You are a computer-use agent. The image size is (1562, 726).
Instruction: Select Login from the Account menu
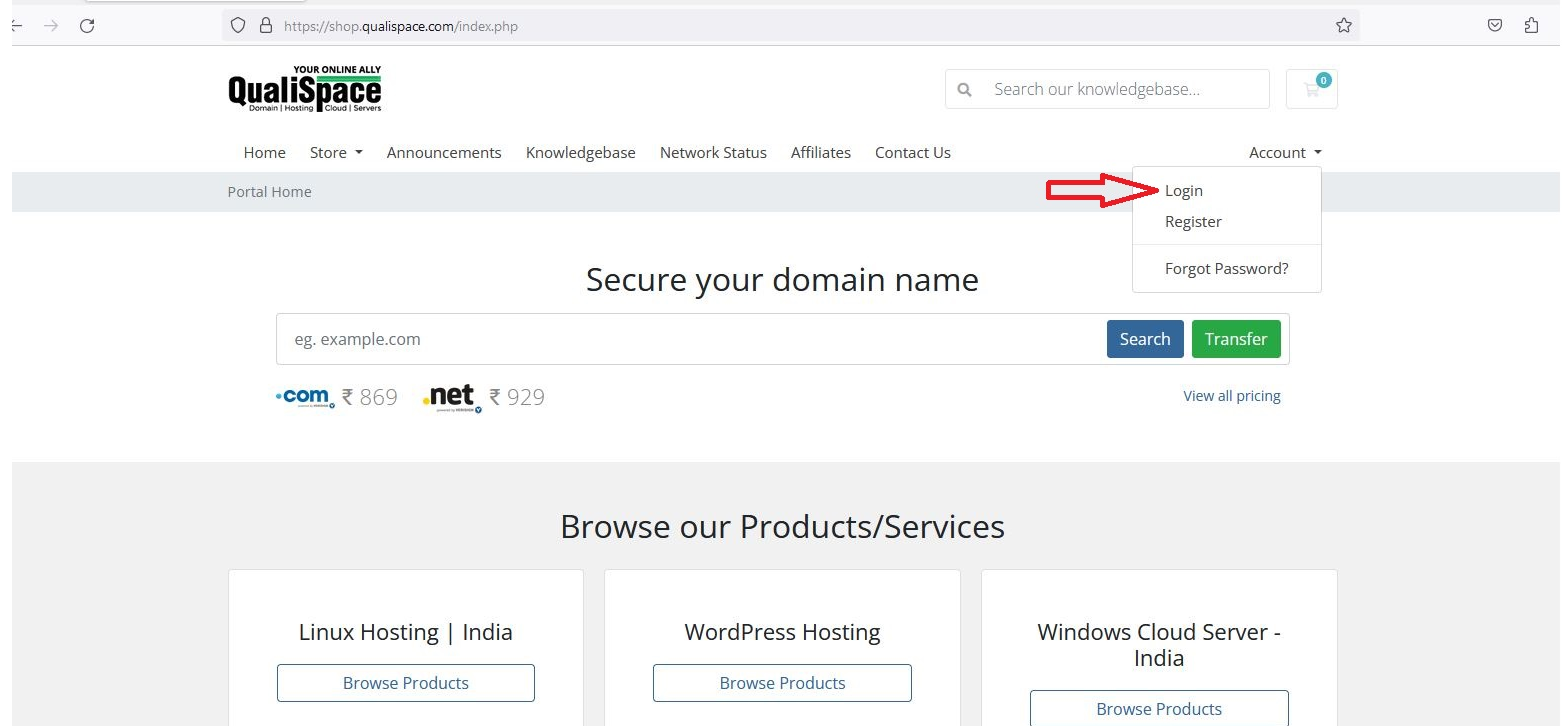pos(1184,190)
